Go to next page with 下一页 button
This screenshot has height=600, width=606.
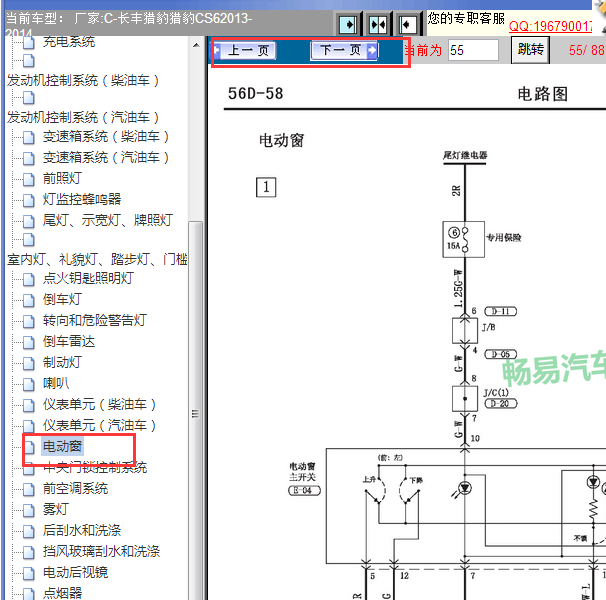pyautogui.click(x=344, y=50)
